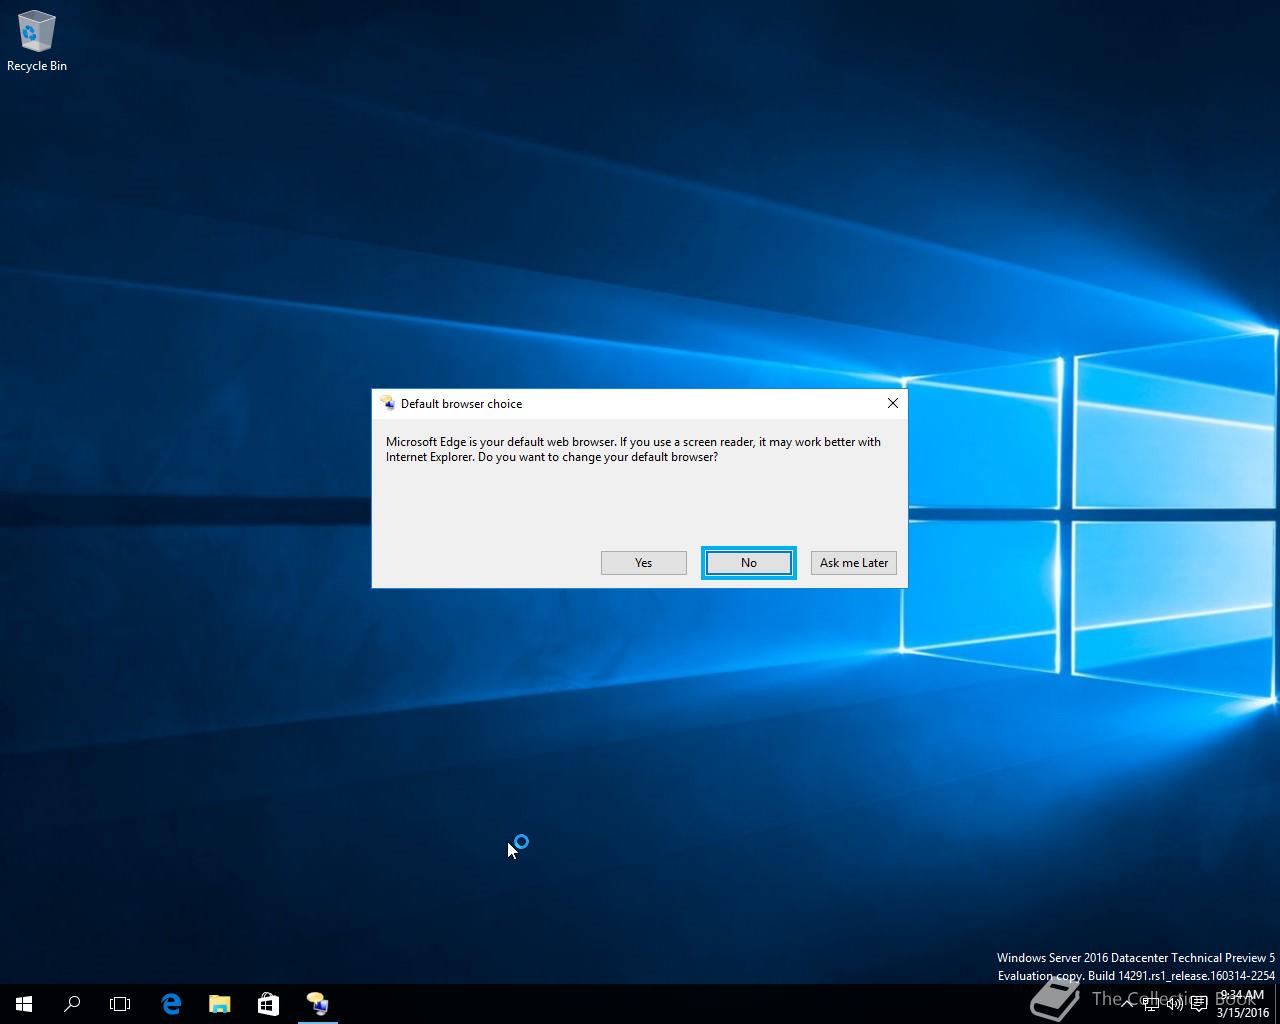Click the Default browser choice title bar icon
1280x1024 pixels.
(x=387, y=403)
